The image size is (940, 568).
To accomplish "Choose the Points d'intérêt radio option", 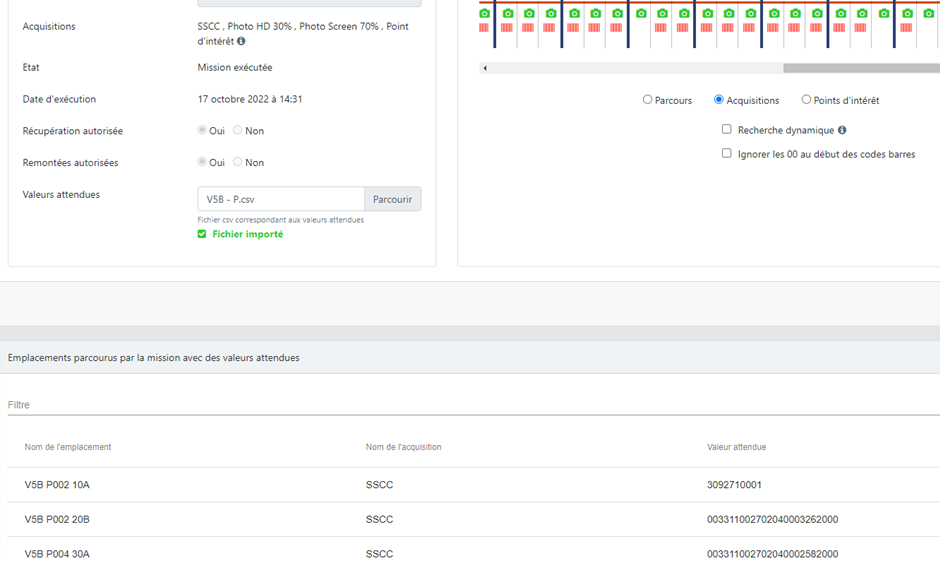I will (806, 100).
